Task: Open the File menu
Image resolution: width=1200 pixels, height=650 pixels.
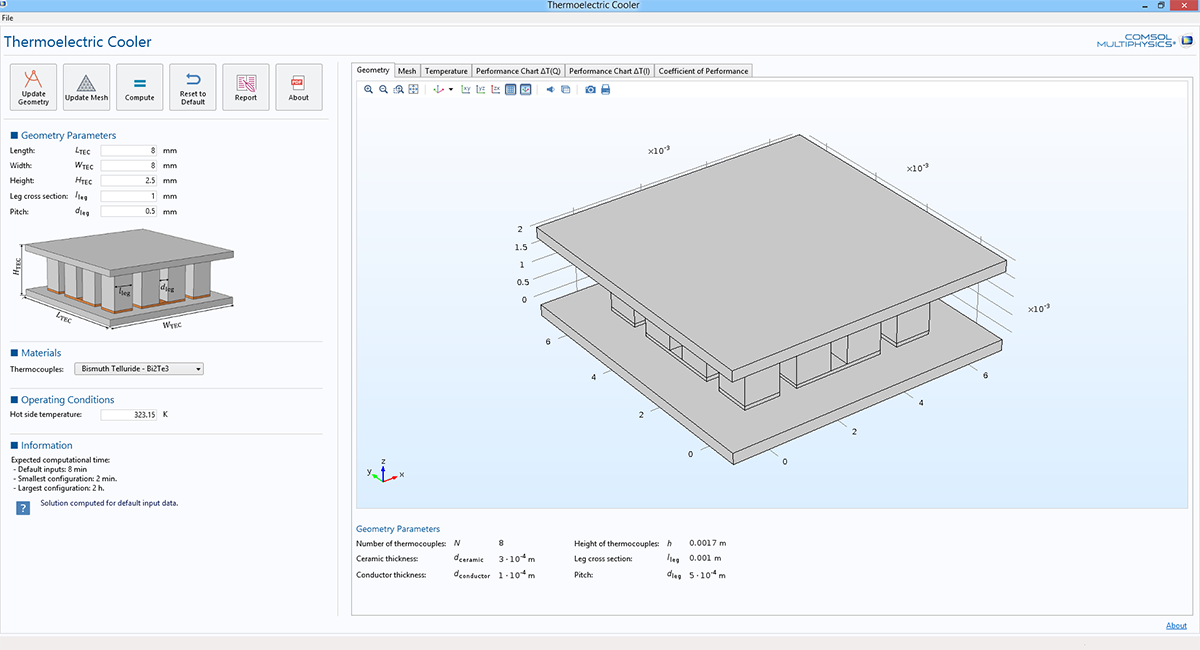Action: click(8, 18)
